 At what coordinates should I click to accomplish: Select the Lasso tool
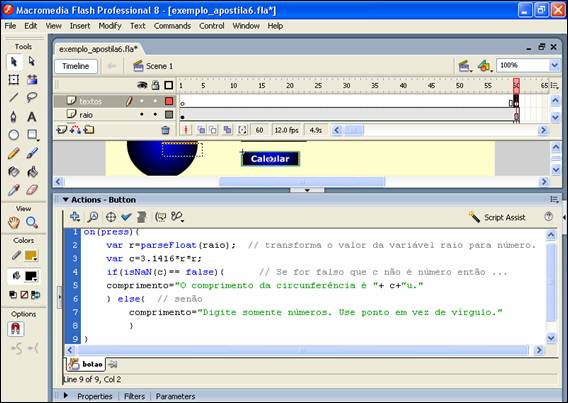32,97
